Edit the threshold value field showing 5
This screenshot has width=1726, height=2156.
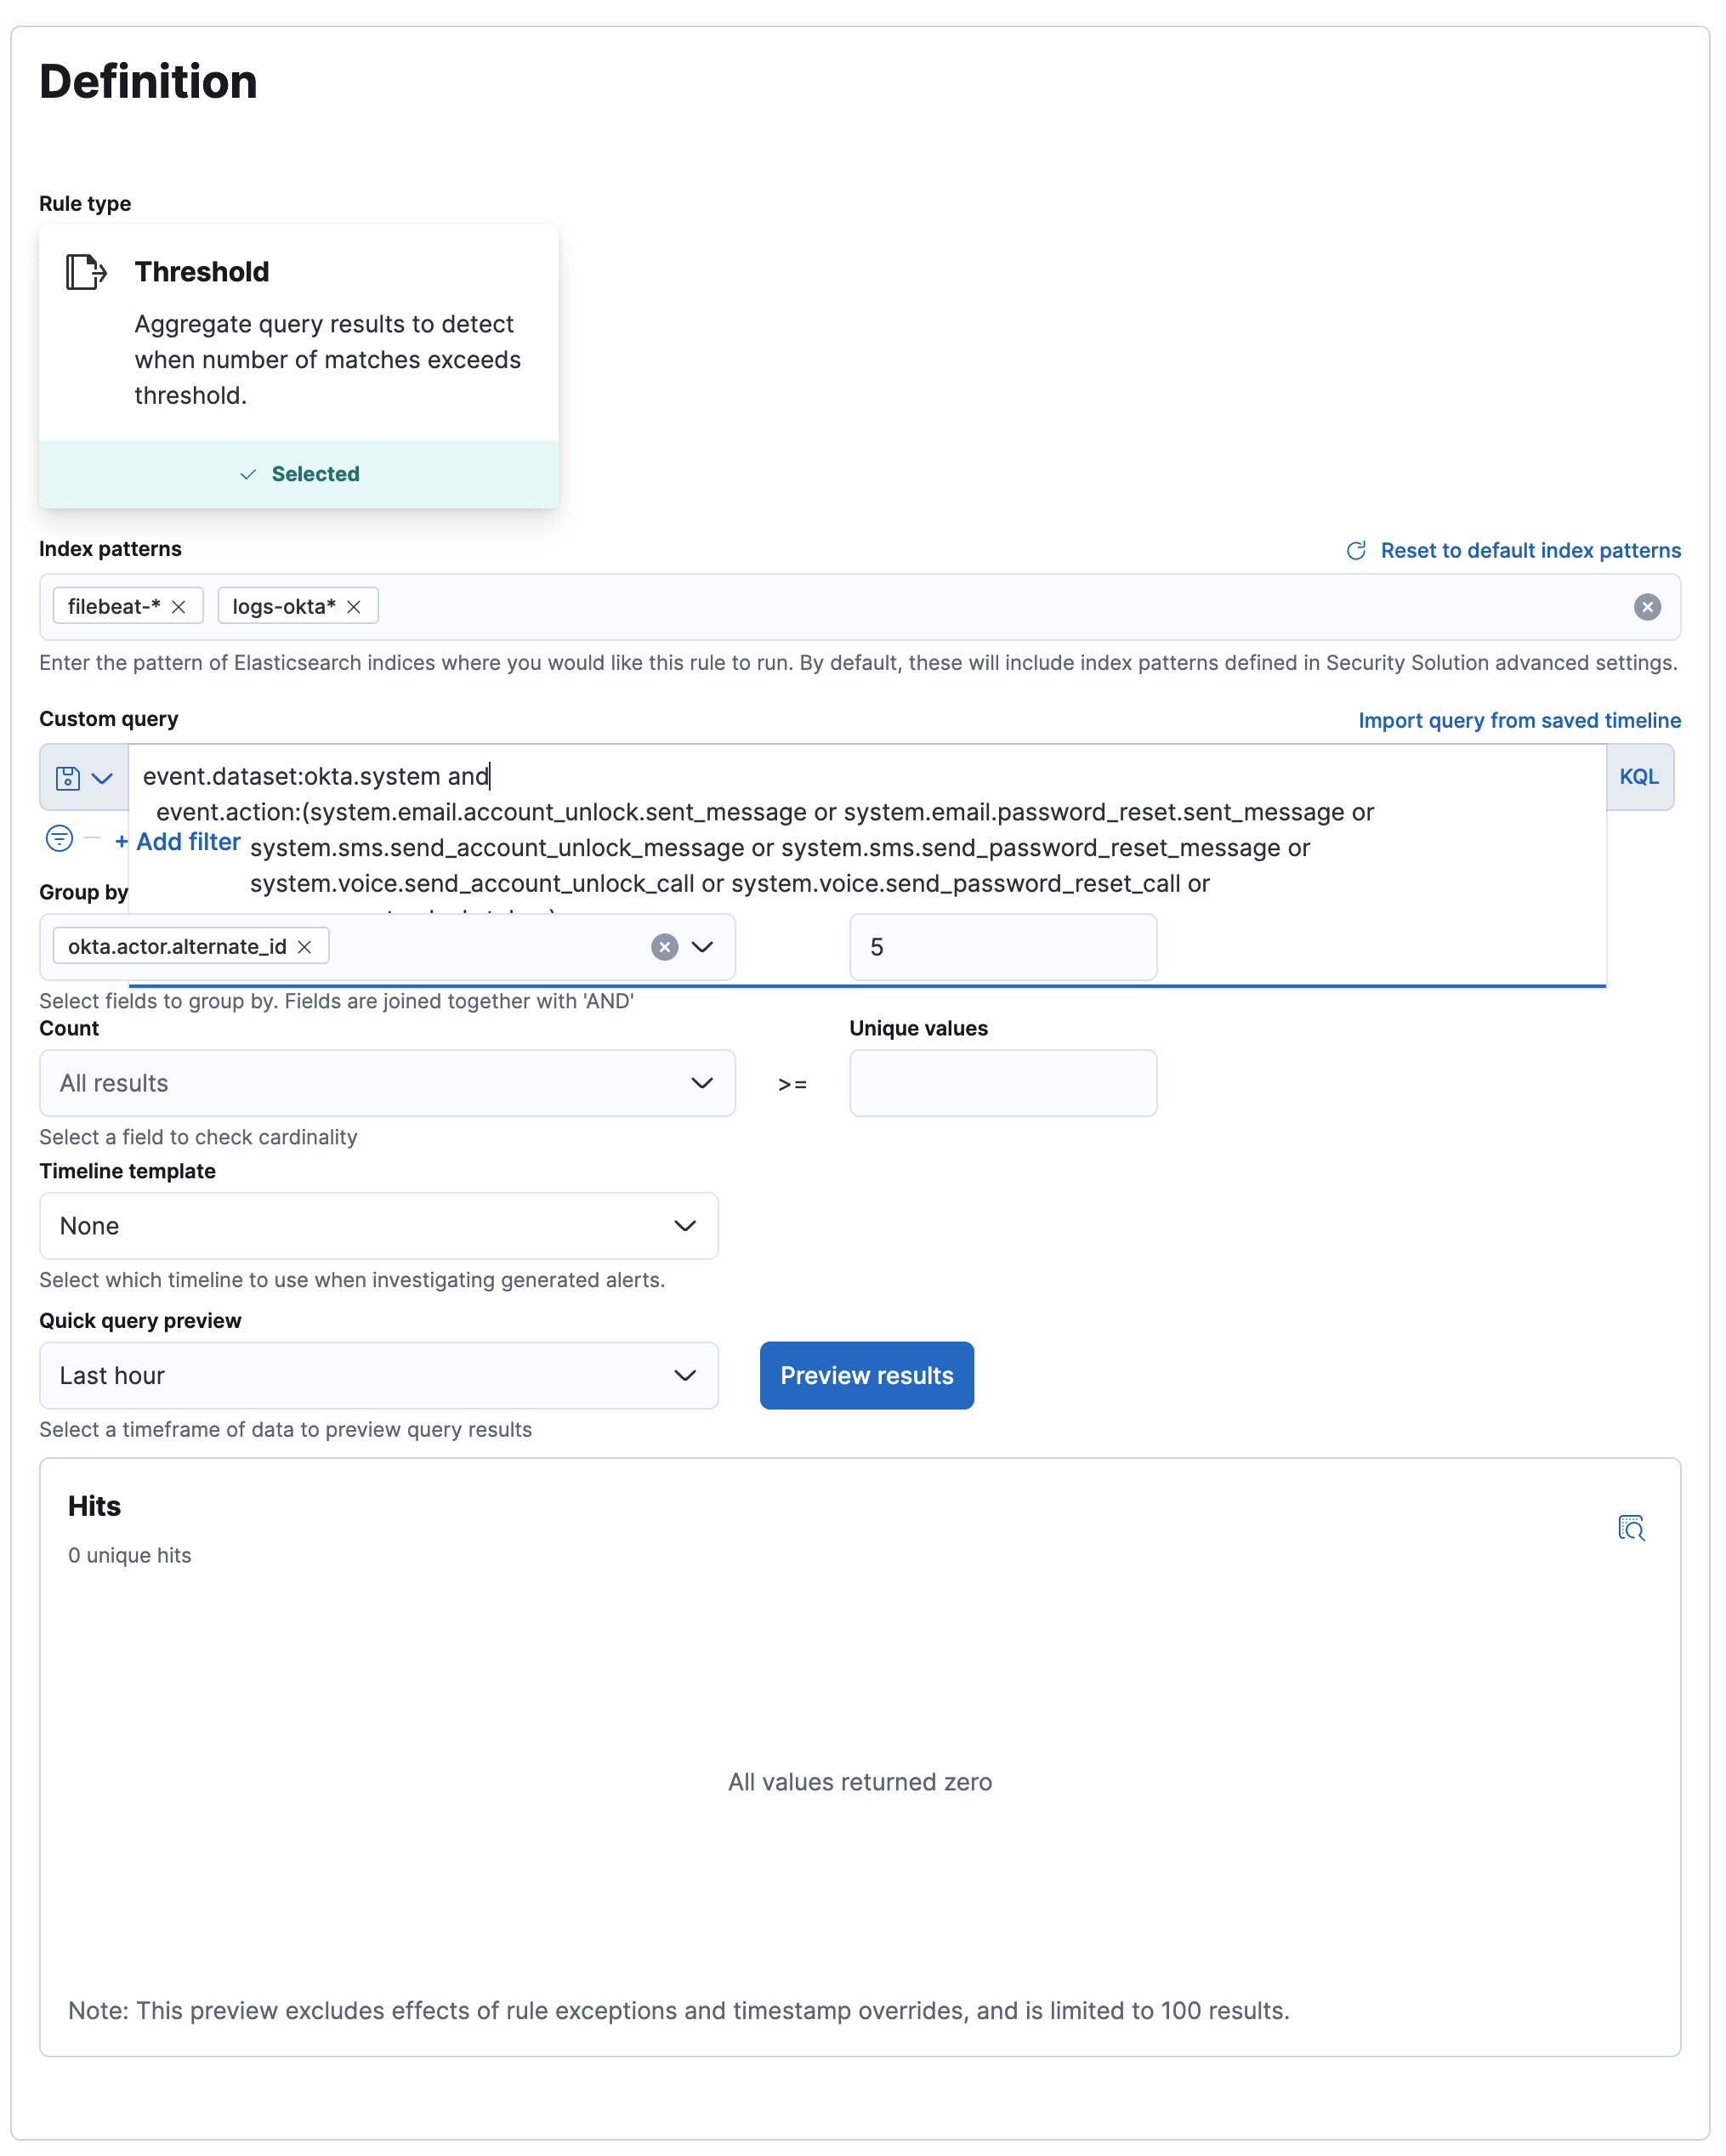click(1002, 947)
